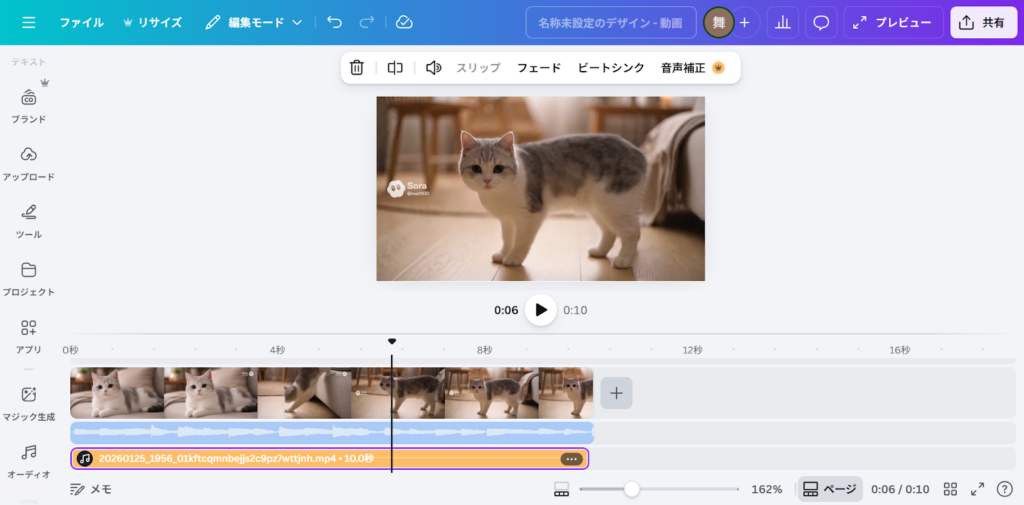Click the redo arrow
This screenshot has width=1024, height=505.
pos(367,23)
